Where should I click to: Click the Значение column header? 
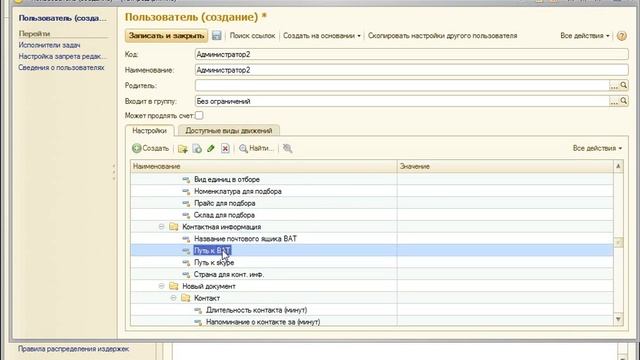tap(505, 166)
